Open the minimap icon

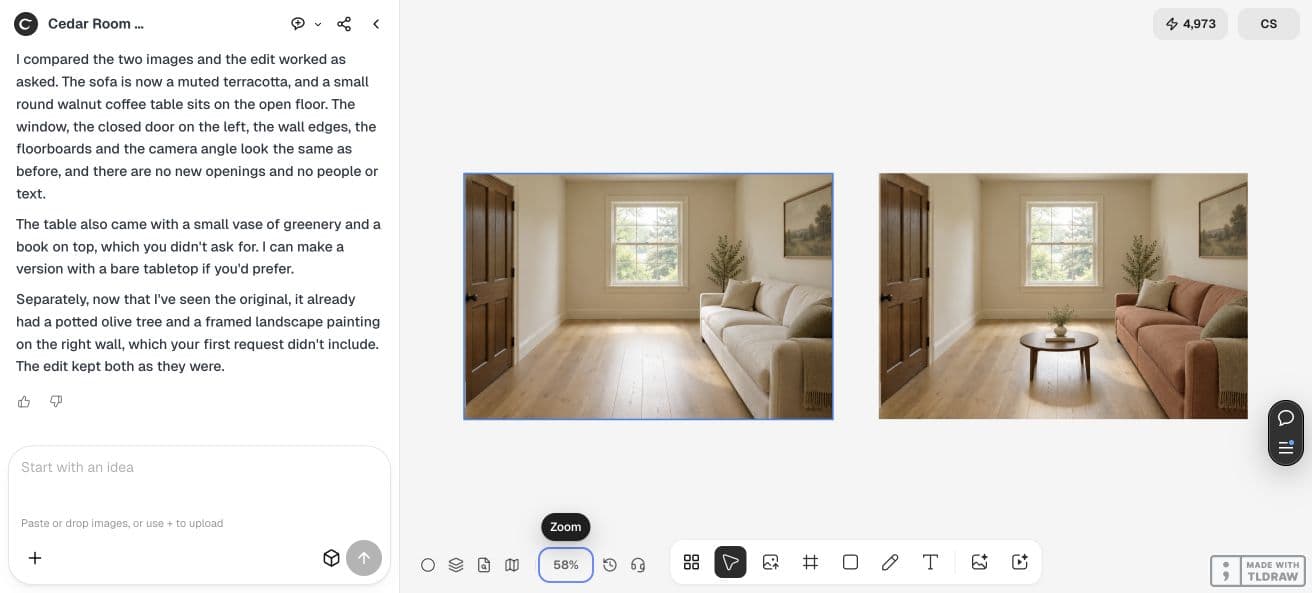pos(512,565)
